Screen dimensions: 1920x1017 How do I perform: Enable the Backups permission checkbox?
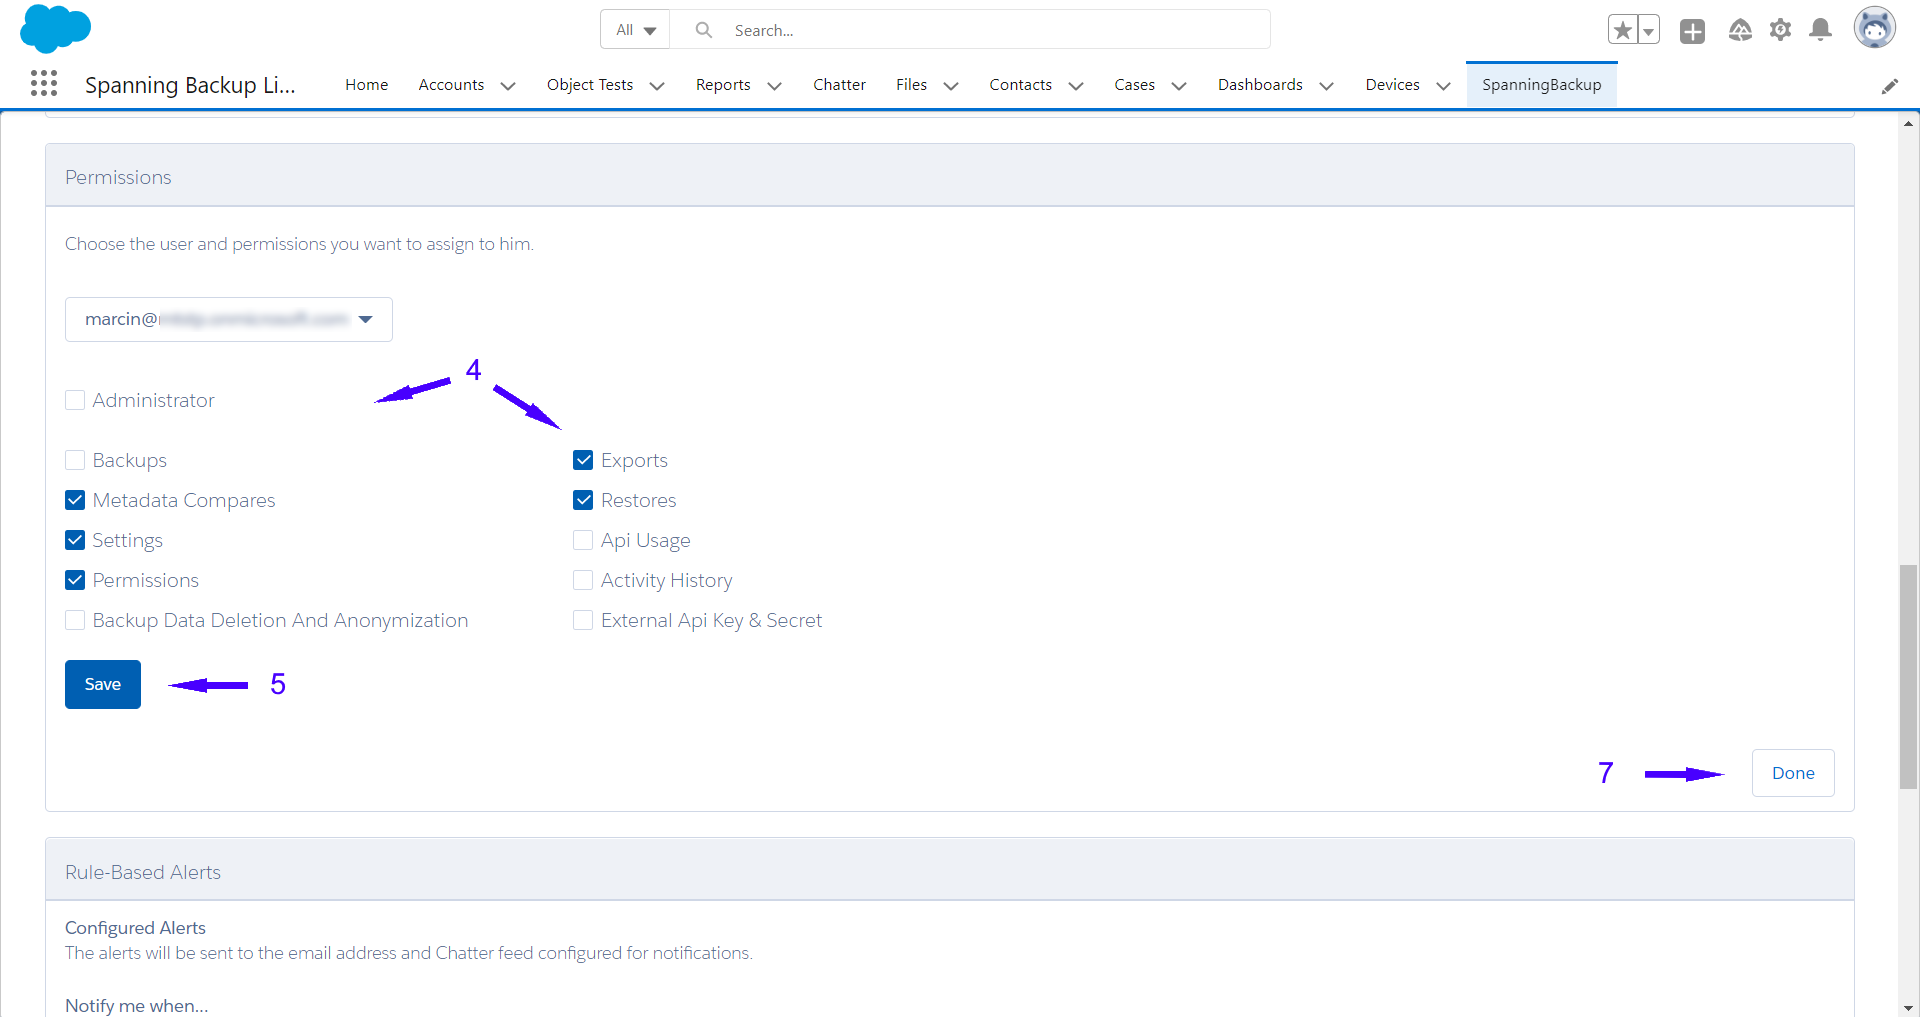(75, 460)
